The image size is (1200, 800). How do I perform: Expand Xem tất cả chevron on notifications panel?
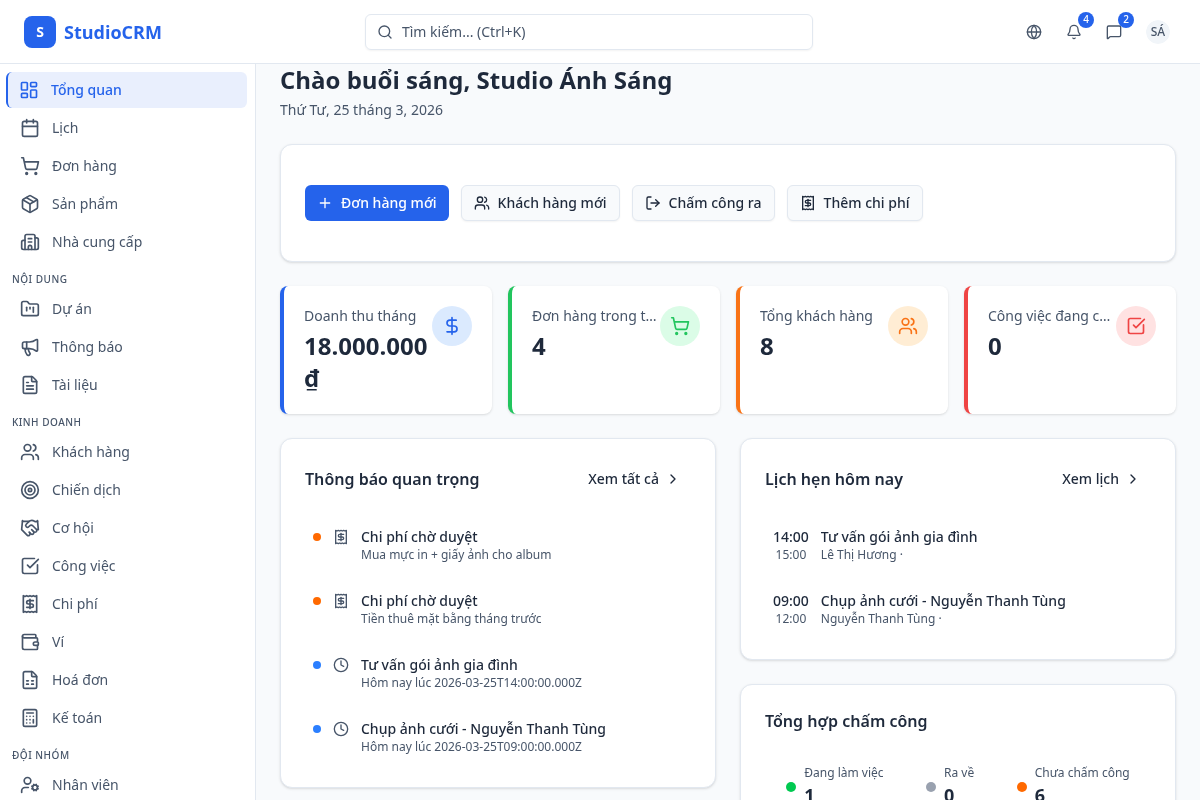tap(673, 479)
